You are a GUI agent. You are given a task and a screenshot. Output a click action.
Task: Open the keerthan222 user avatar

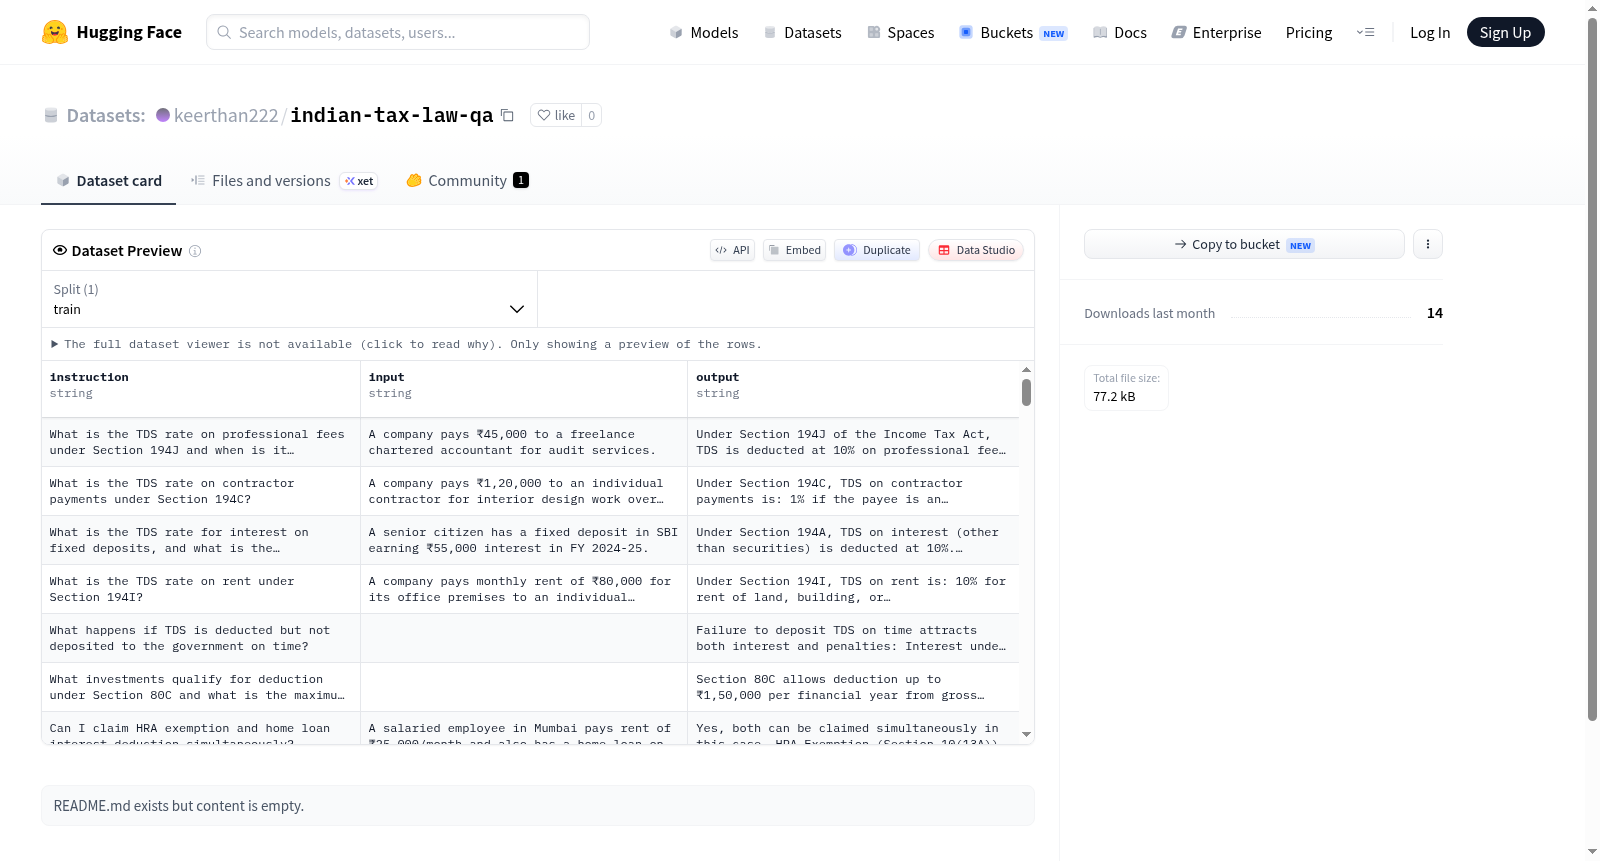click(163, 115)
